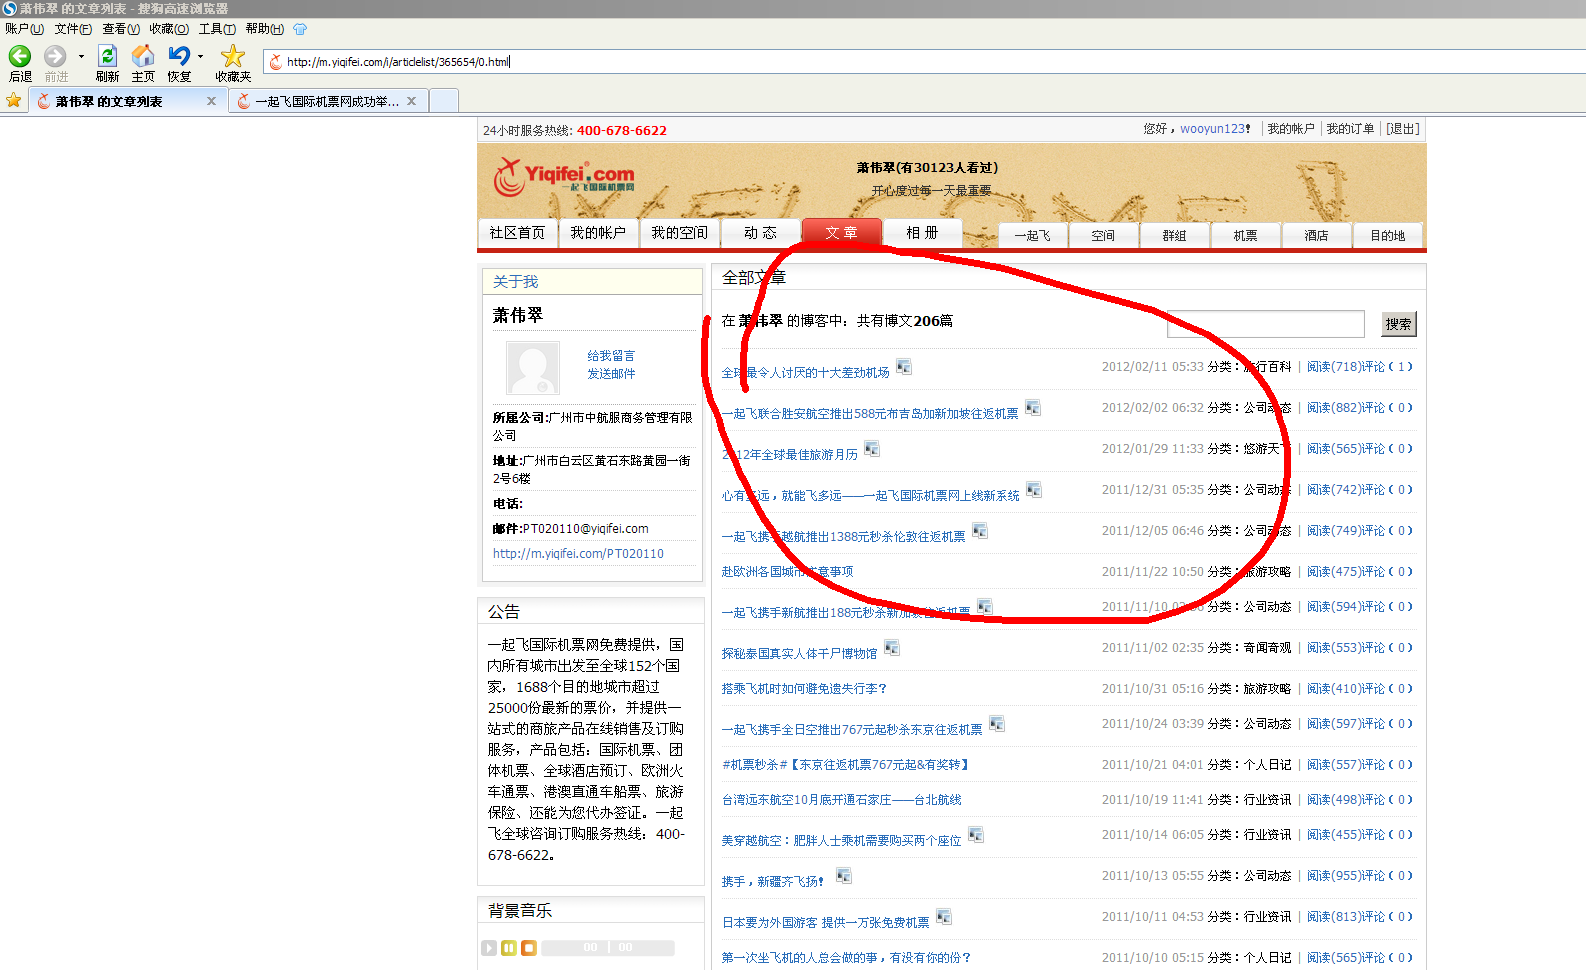Pause the background music player
The image size is (1586, 970).
pyautogui.click(x=509, y=948)
